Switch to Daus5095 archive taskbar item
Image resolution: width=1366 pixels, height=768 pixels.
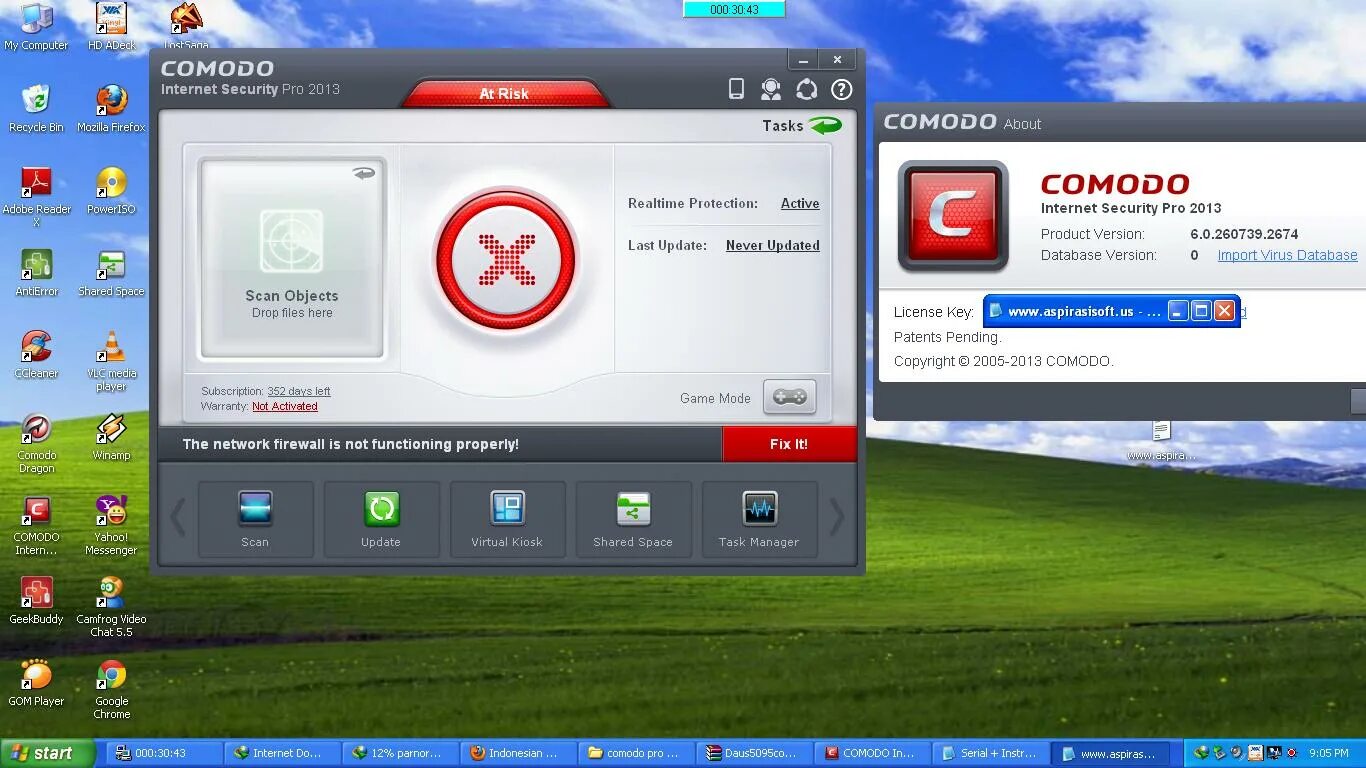pos(754,753)
